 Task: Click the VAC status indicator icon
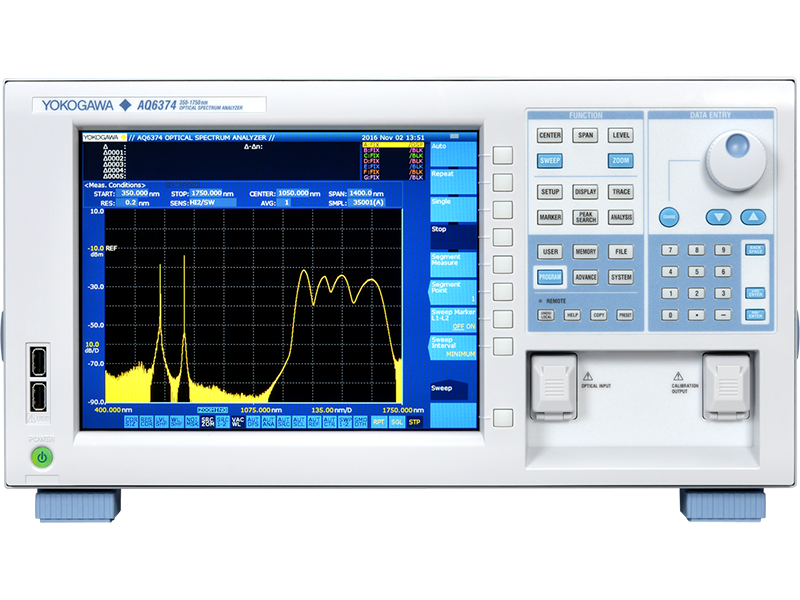pos(236,421)
